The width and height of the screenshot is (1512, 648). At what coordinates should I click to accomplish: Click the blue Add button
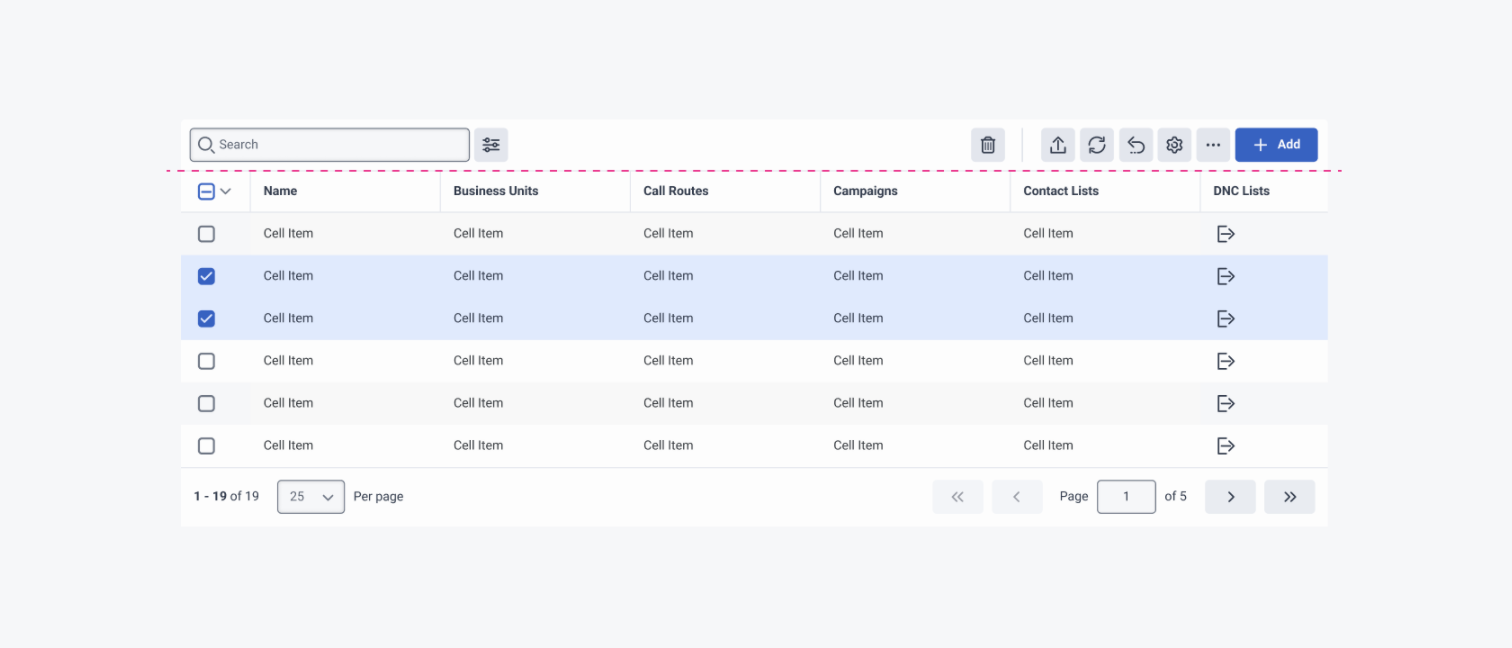click(1276, 145)
